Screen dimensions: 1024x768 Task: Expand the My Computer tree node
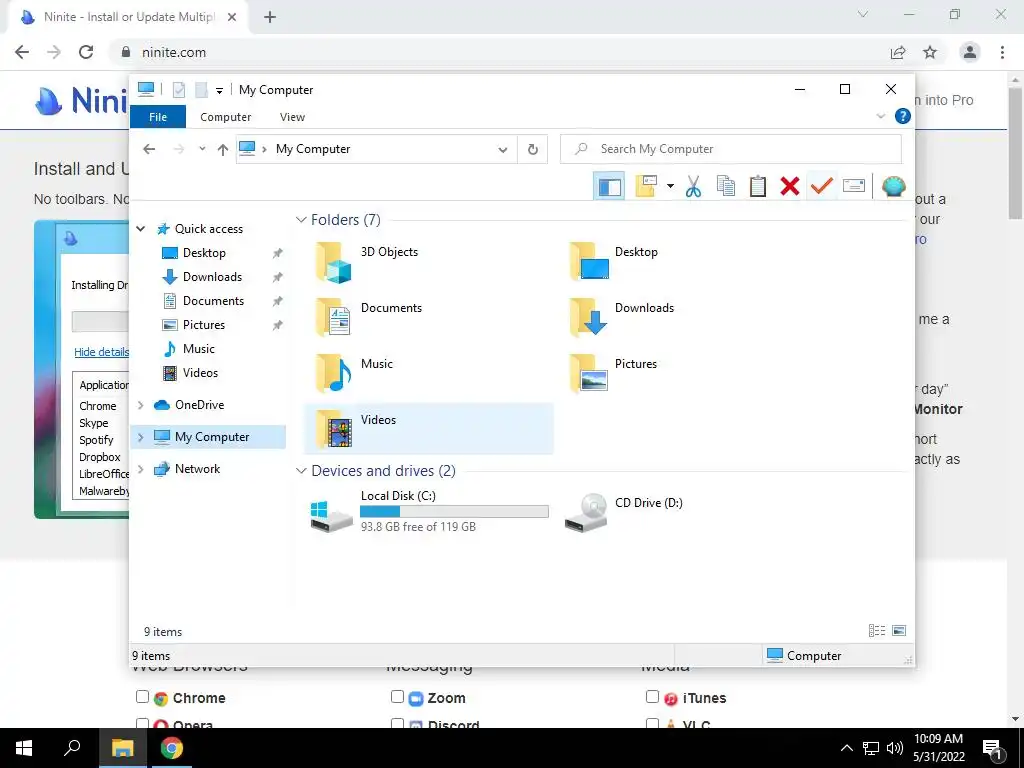click(140, 437)
